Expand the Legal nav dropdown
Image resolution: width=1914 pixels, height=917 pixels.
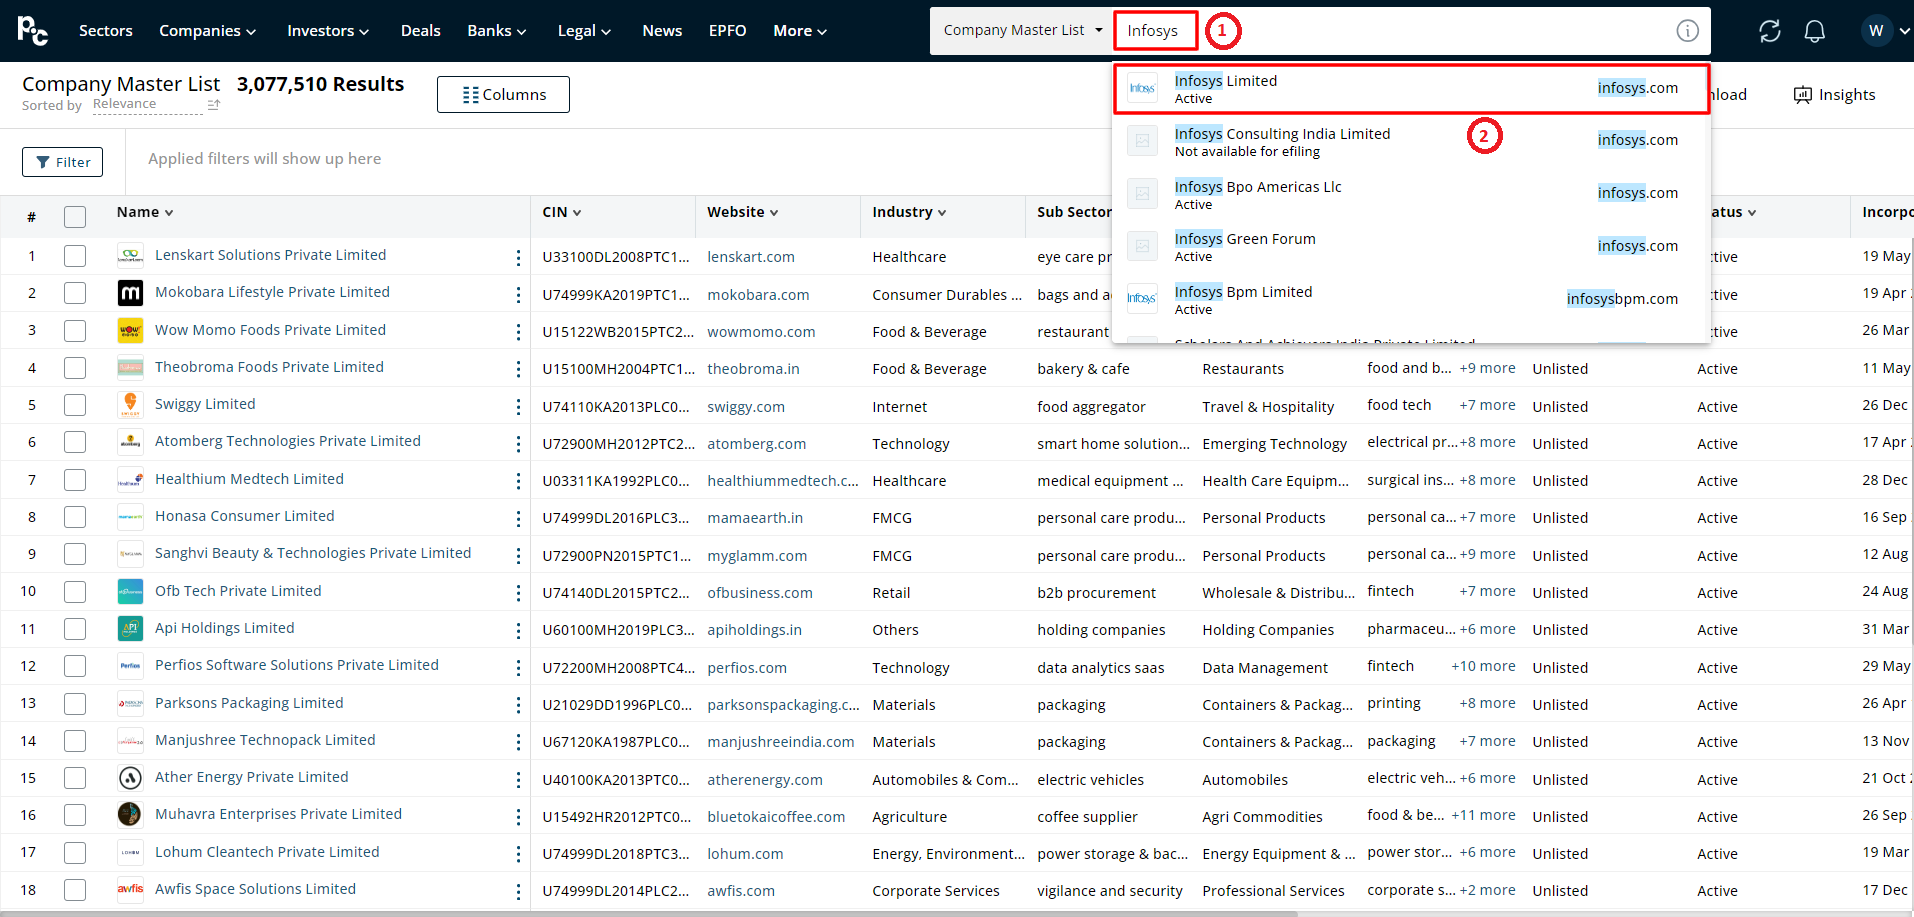point(584,31)
